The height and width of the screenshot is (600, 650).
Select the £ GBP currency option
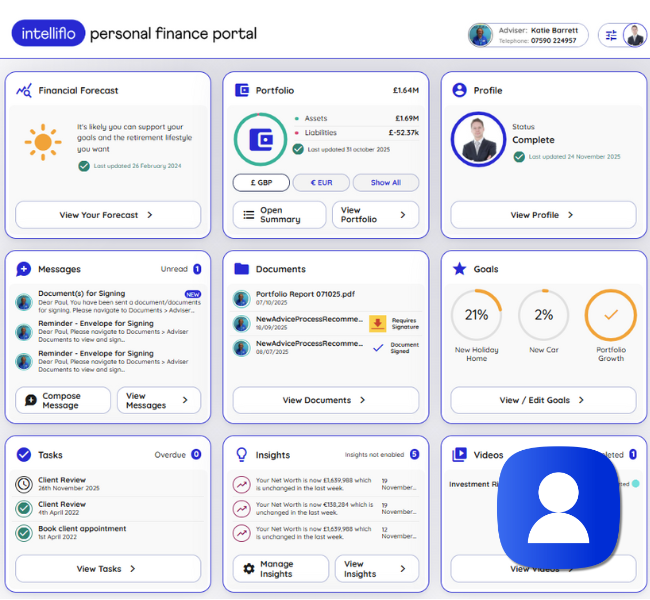[x=261, y=183]
